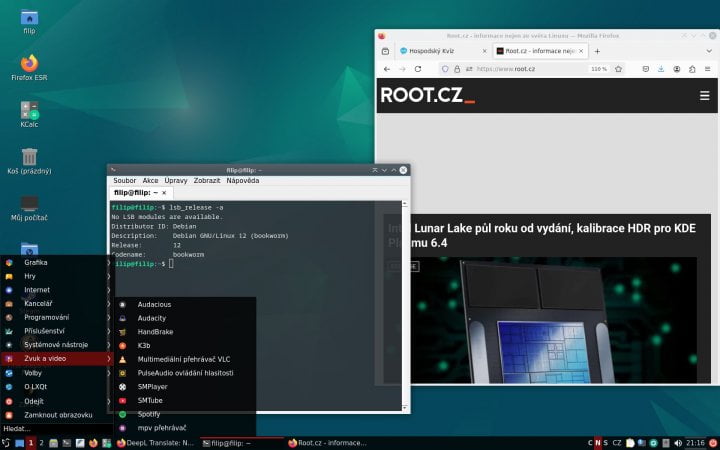Expand the Odejít submenu
720x450 pixels.
[56, 401]
